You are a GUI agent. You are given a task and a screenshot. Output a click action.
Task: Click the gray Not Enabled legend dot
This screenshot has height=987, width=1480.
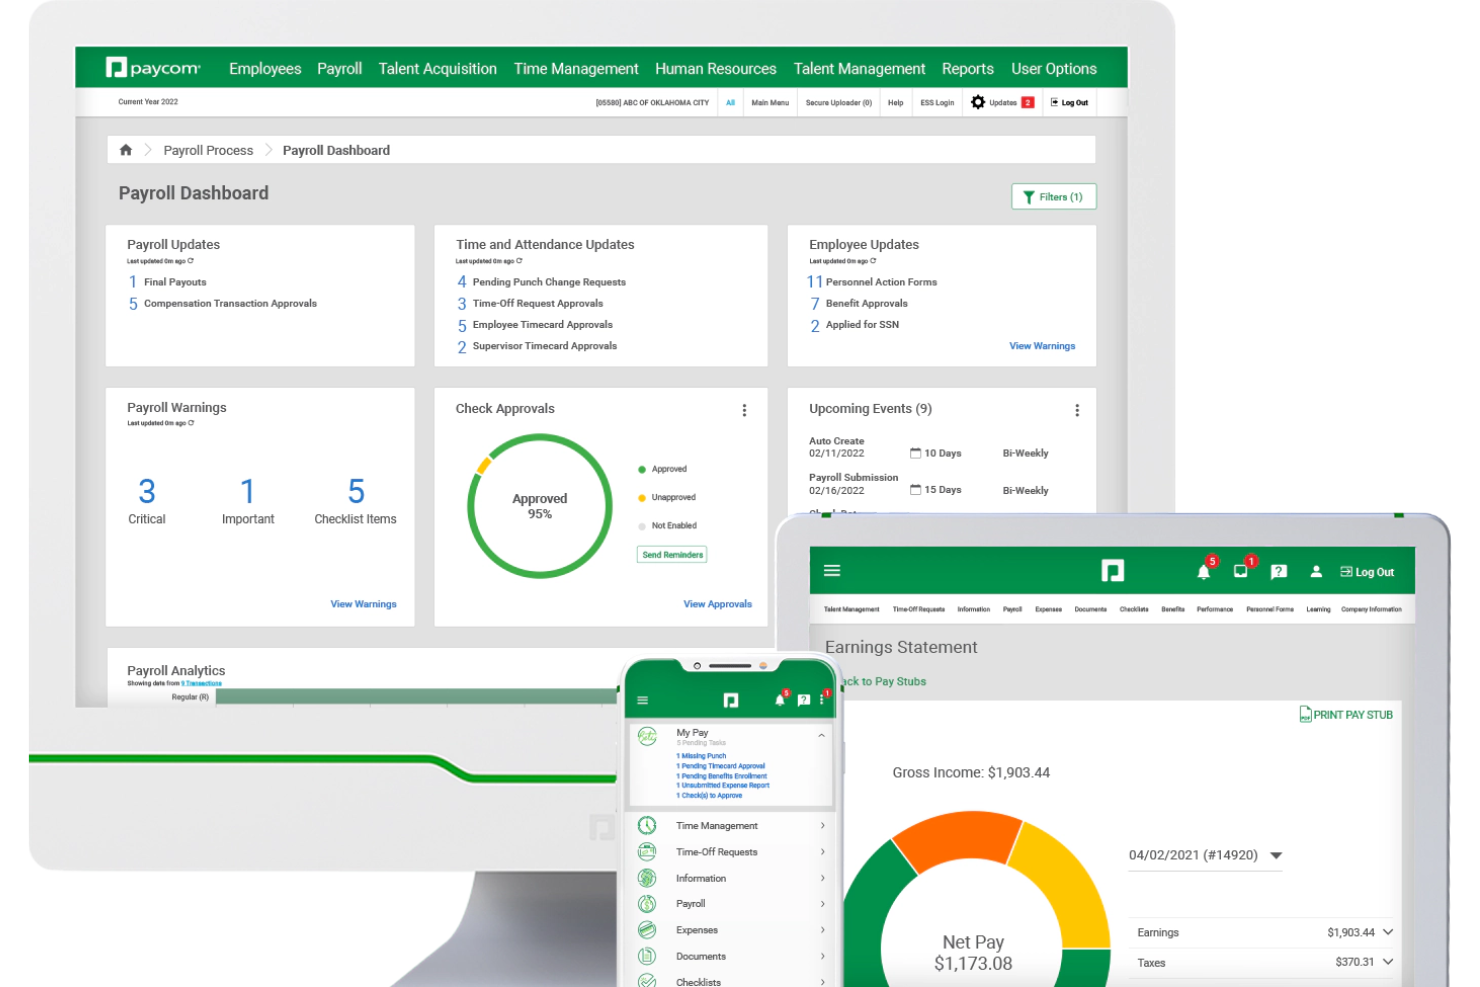pyautogui.click(x=642, y=526)
